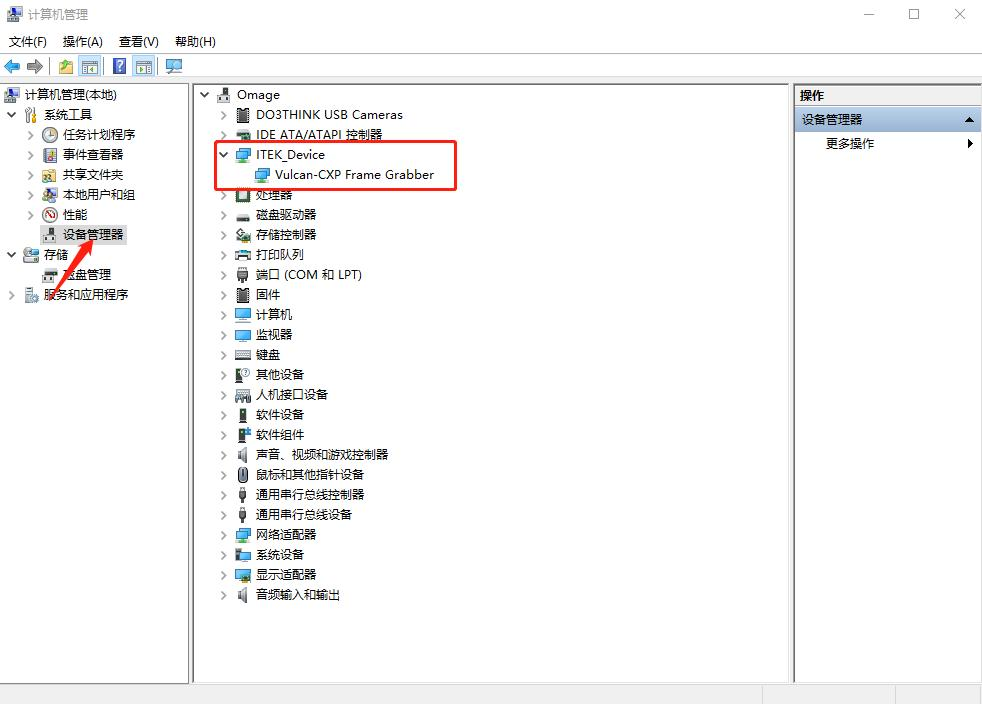Select the 软件组件 entry

279,435
